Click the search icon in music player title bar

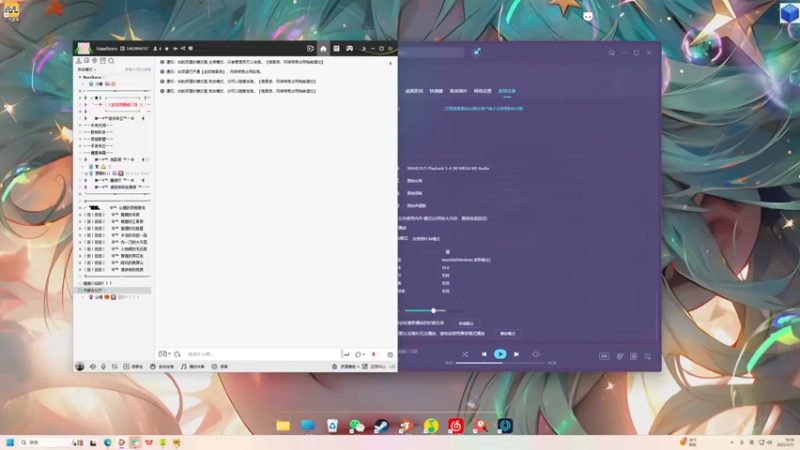coord(611,53)
